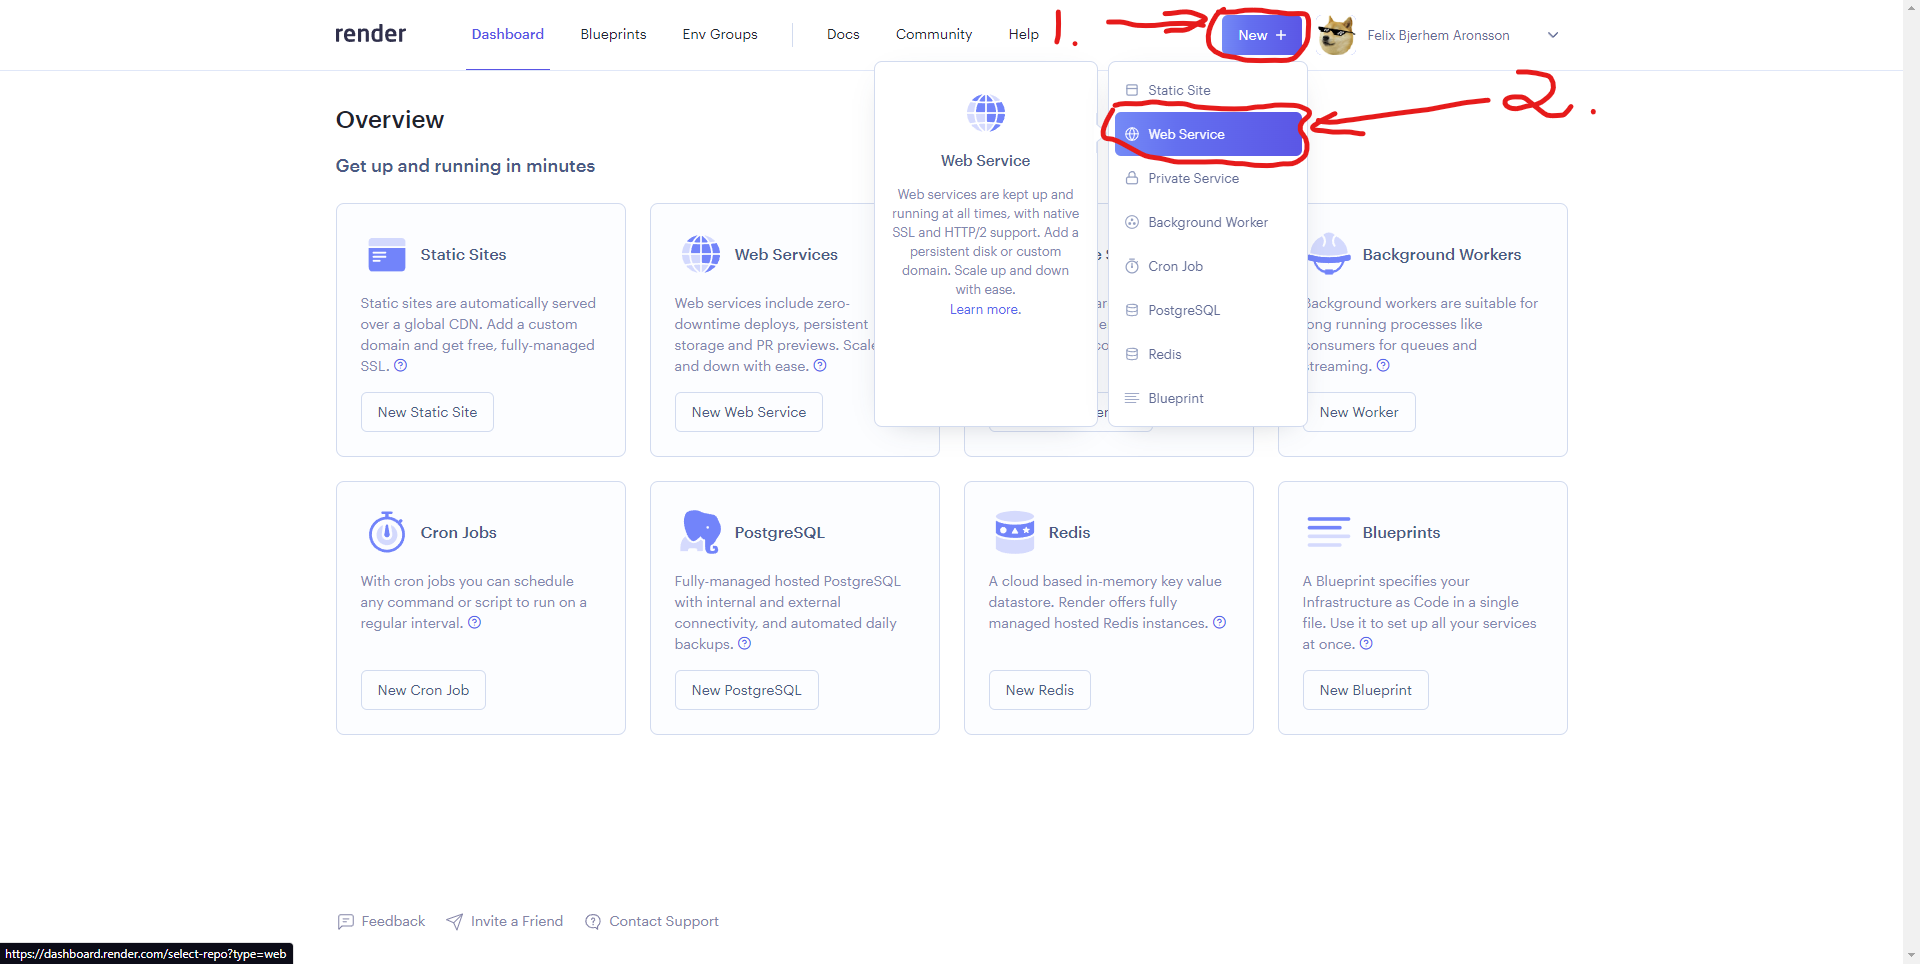Screen dimensions: 1920x964
Task: Select Private Service from New menu
Action: (1208, 178)
